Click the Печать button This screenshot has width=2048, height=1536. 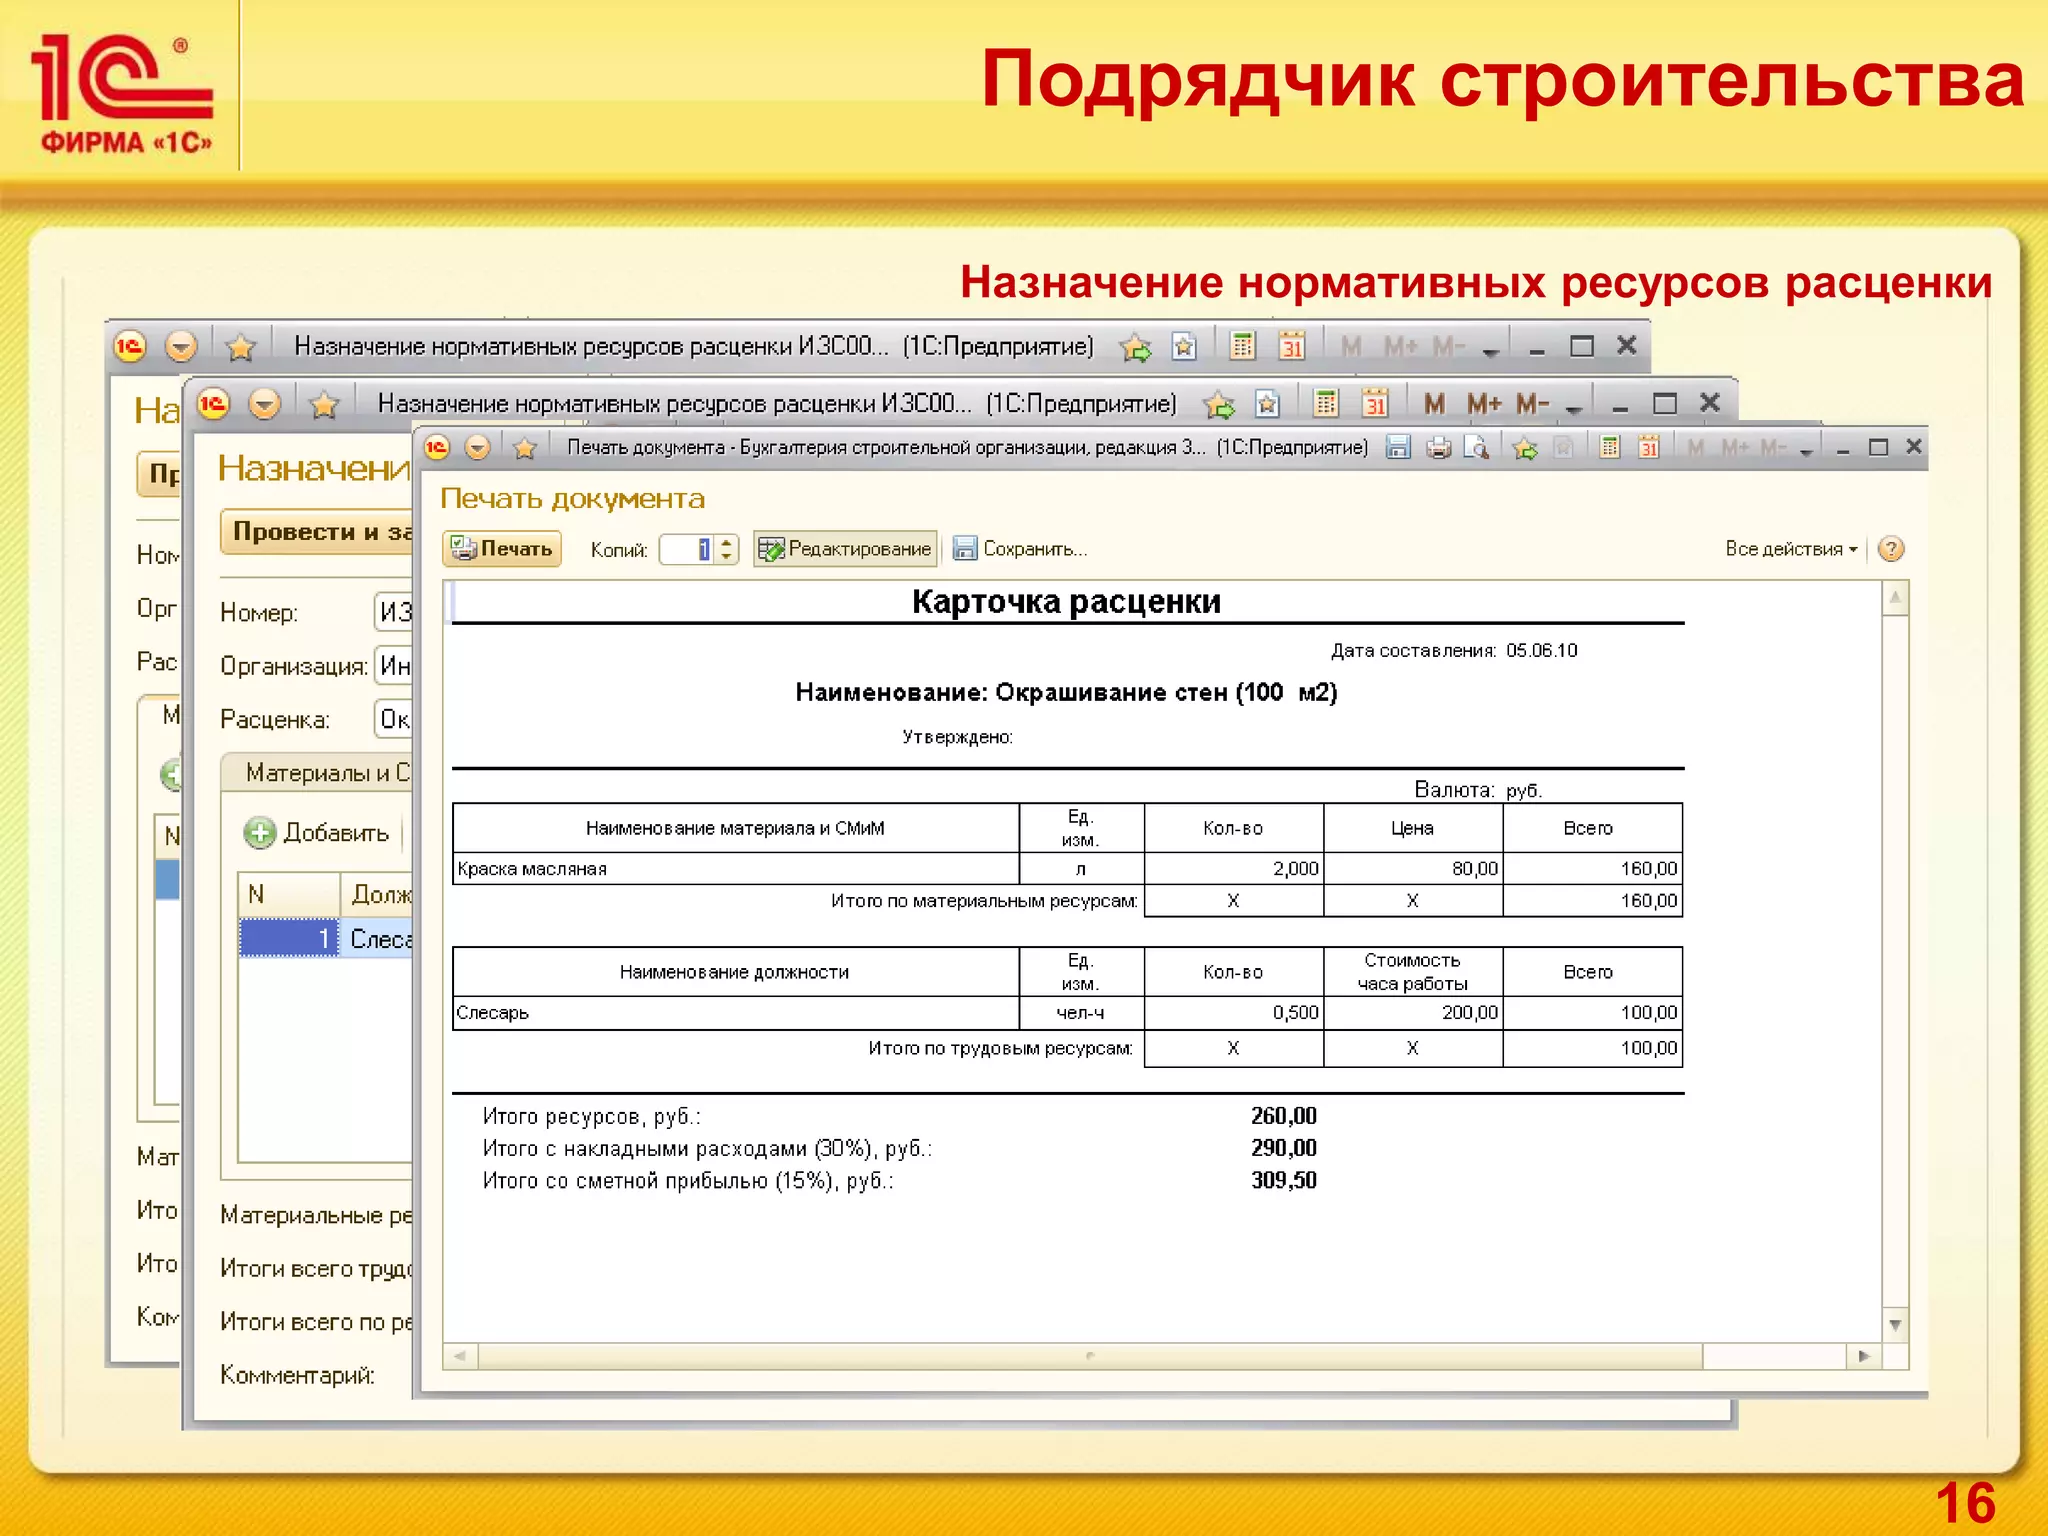tap(502, 548)
